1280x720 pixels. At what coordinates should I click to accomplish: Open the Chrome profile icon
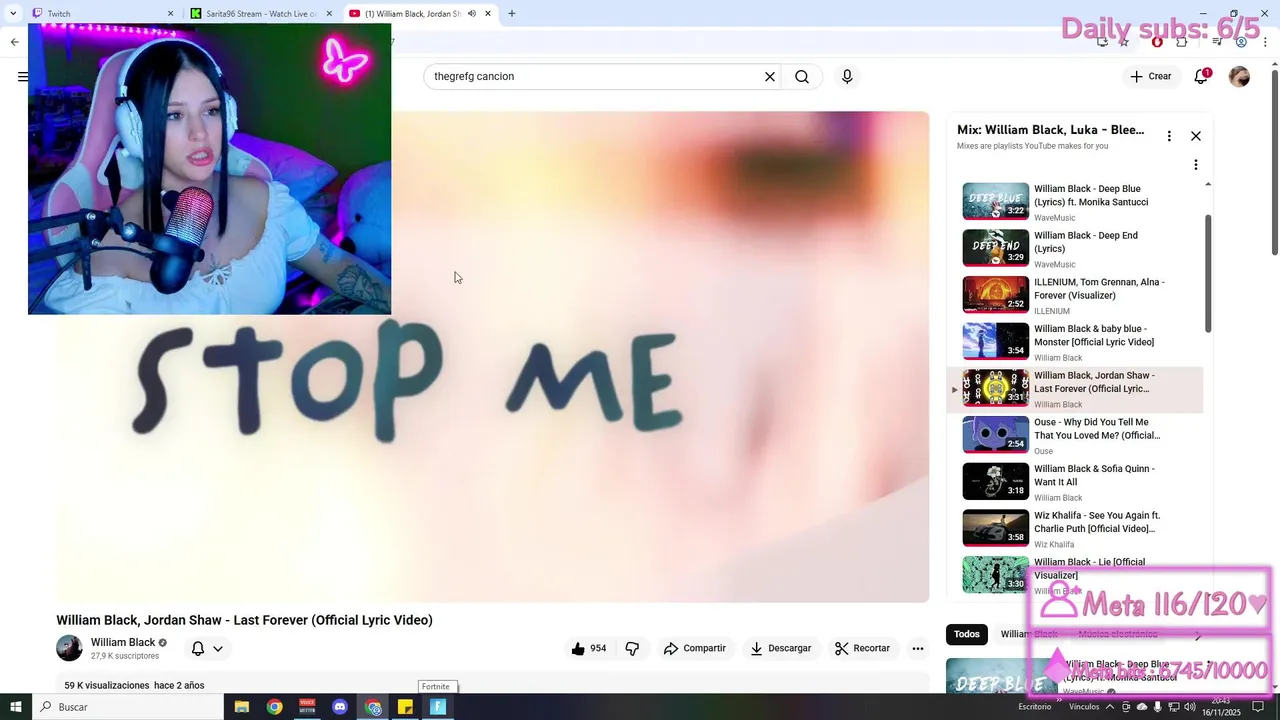[x=1241, y=42]
